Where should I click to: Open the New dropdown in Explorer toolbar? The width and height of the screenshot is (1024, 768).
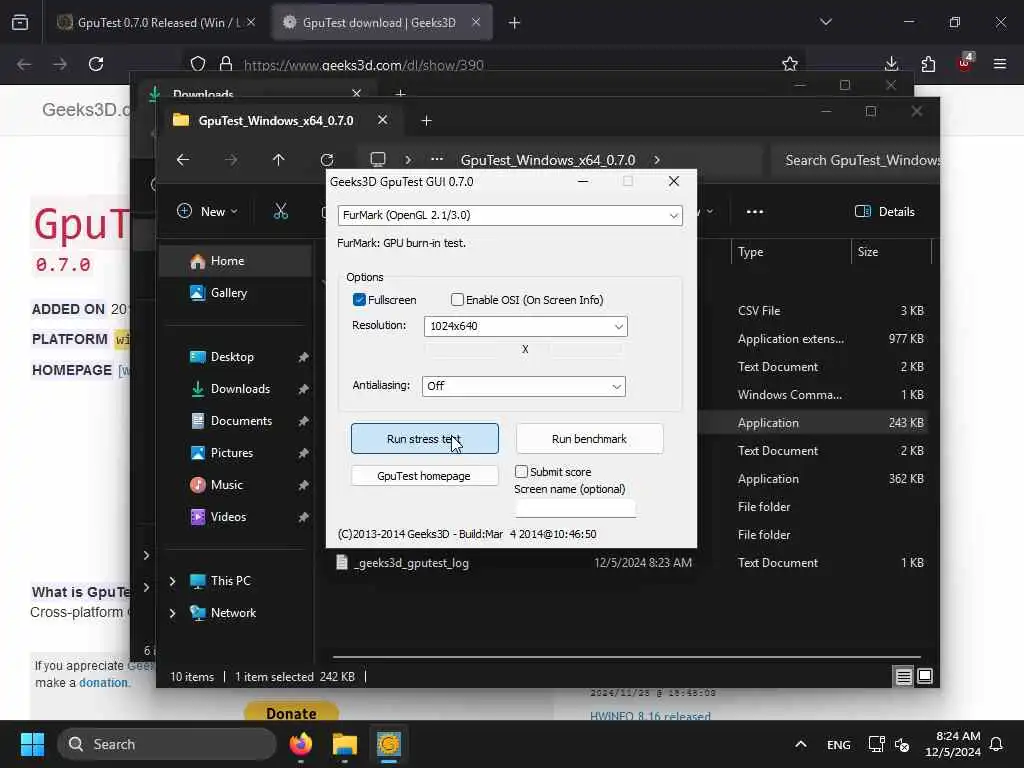pos(208,212)
